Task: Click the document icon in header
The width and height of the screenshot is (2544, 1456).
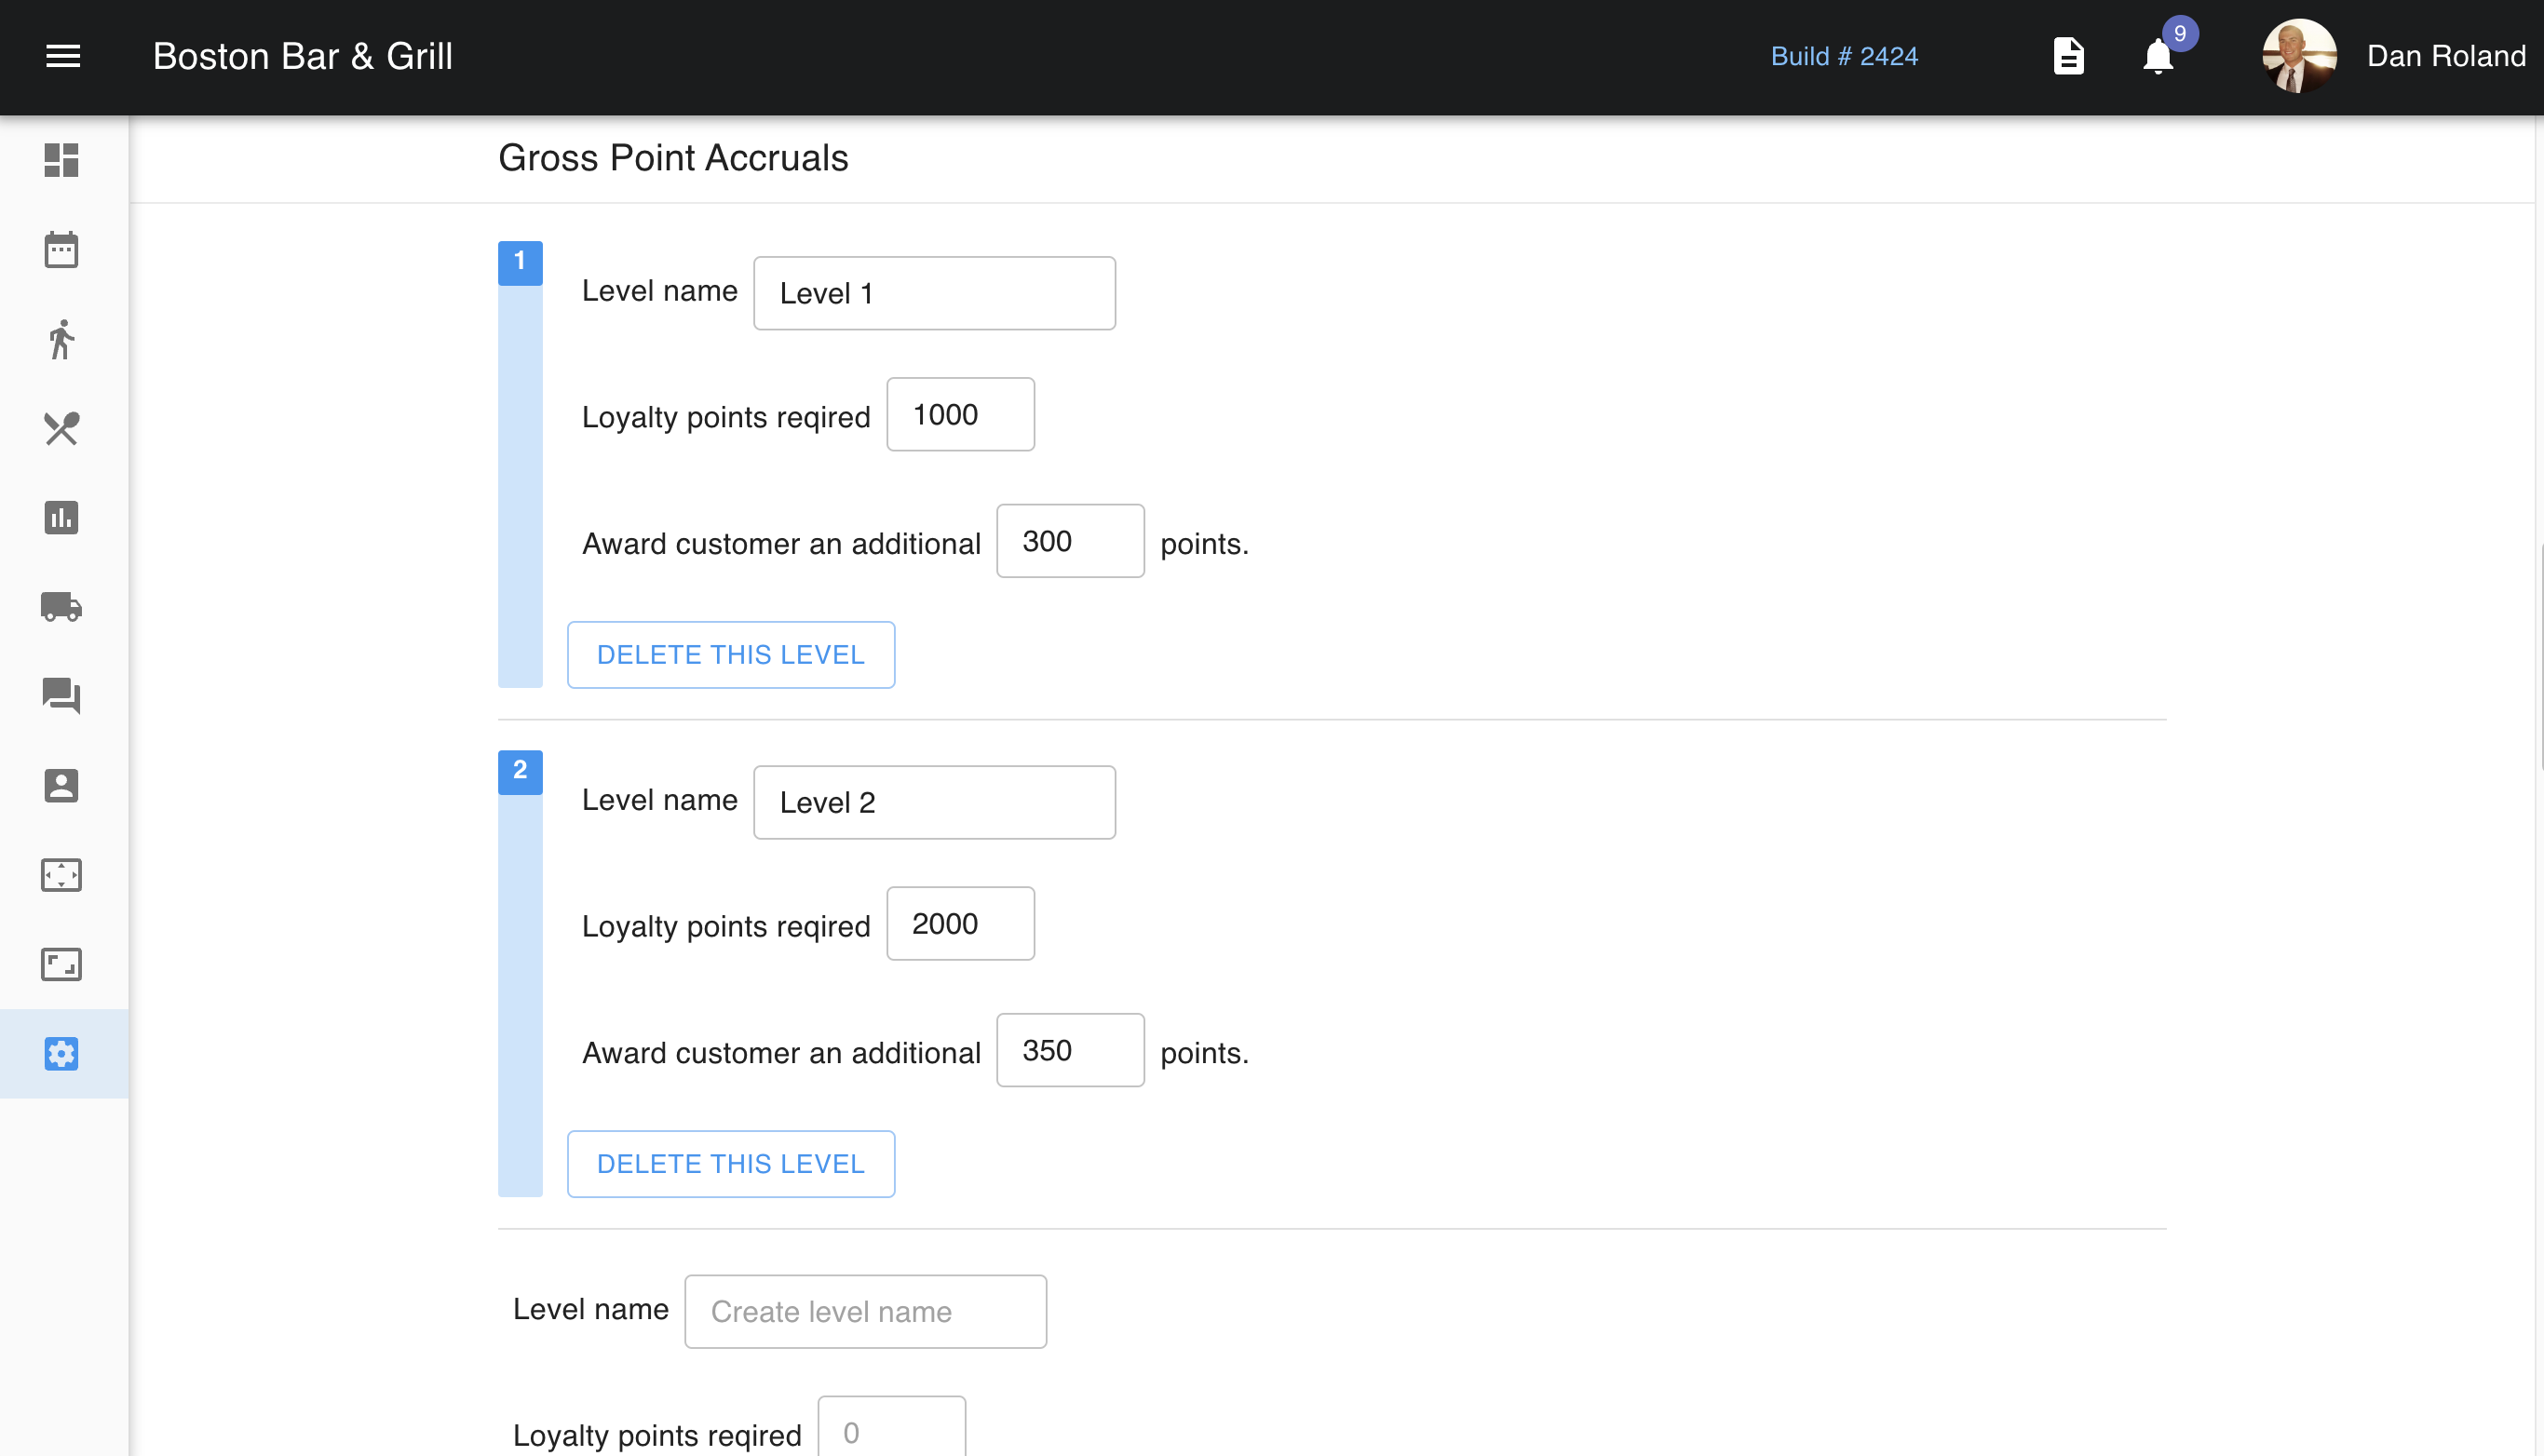Action: [2068, 56]
